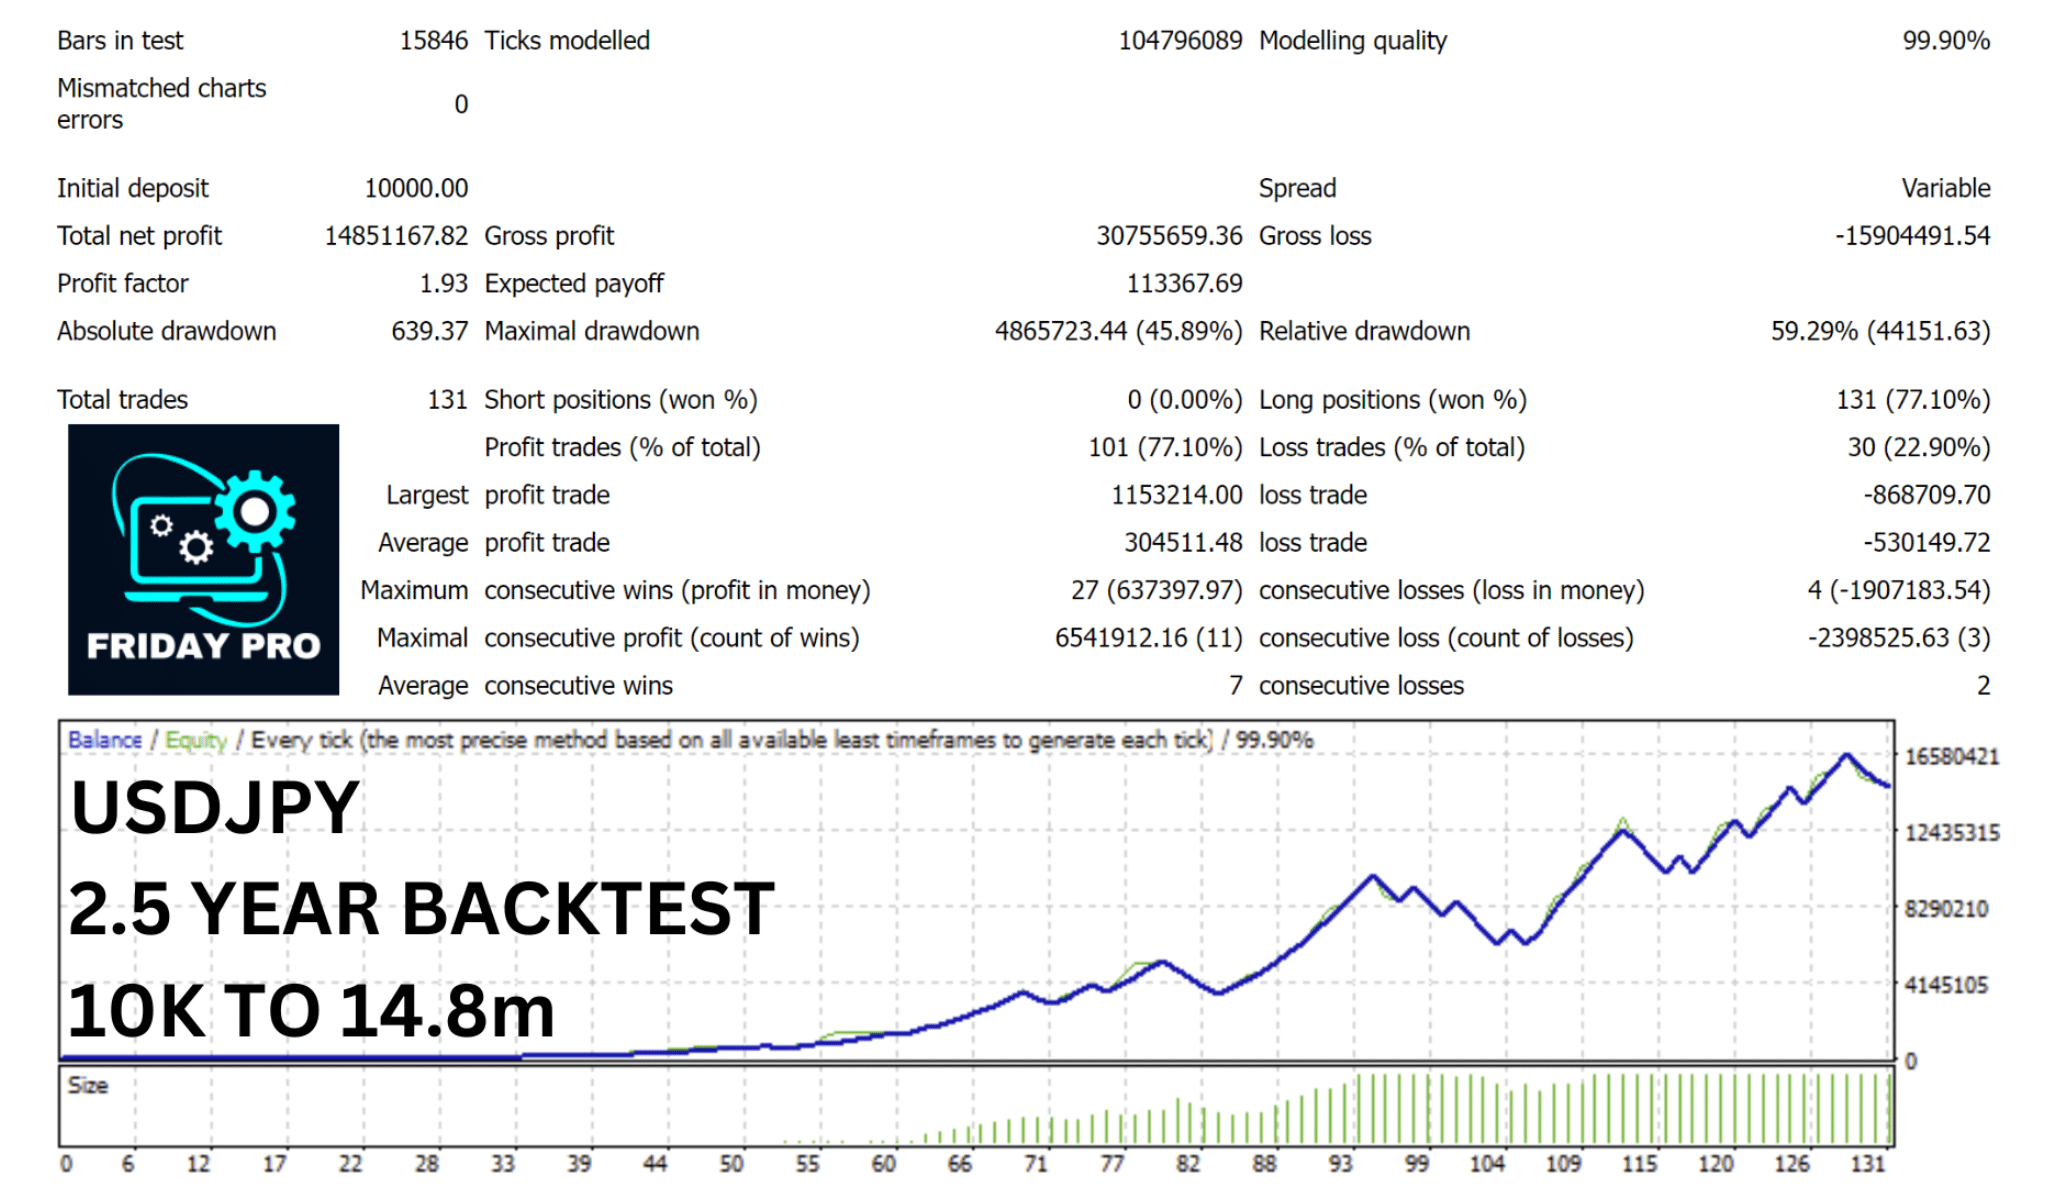Image resolution: width=2071 pixels, height=1188 pixels.
Task: Click the Profit factor value 1.93
Action: (443, 284)
